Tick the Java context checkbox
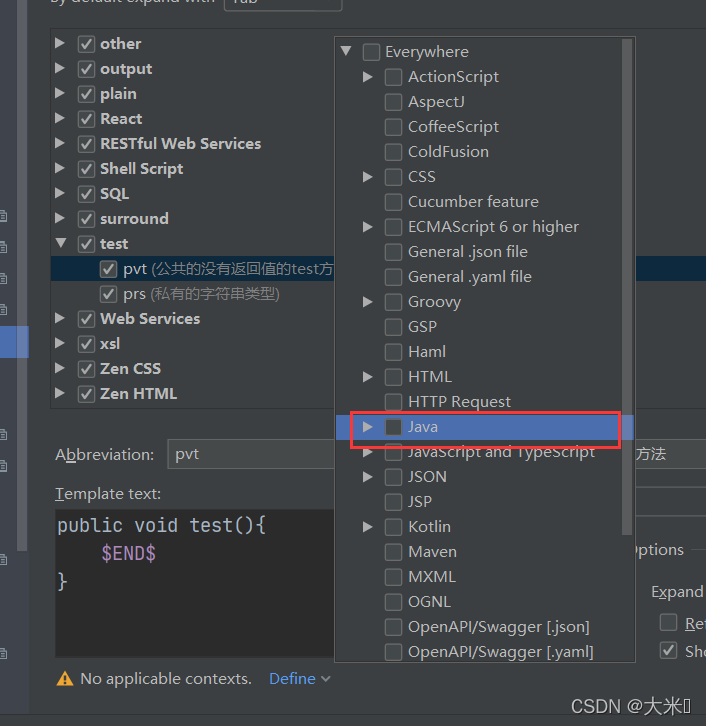The width and height of the screenshot is (706, 726). pos(394,427)
